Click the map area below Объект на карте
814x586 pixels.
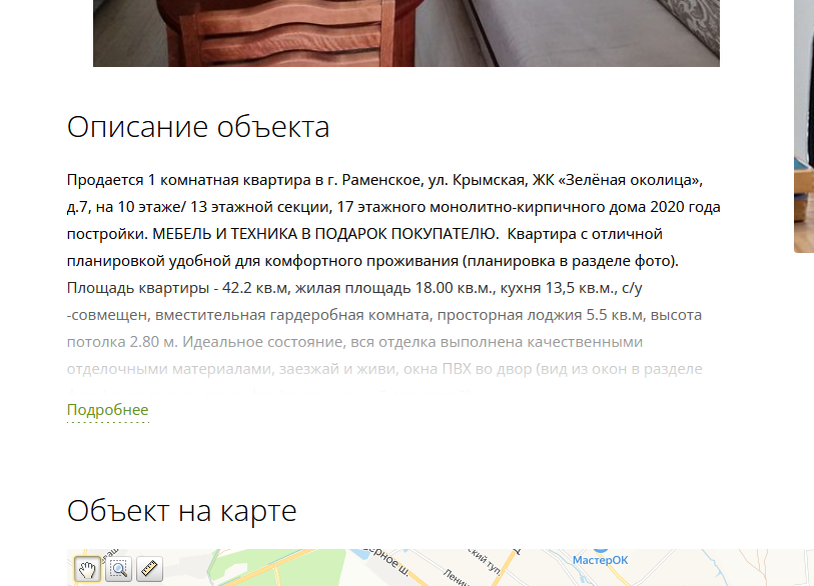pyautogui.click(x=440, y=567)
